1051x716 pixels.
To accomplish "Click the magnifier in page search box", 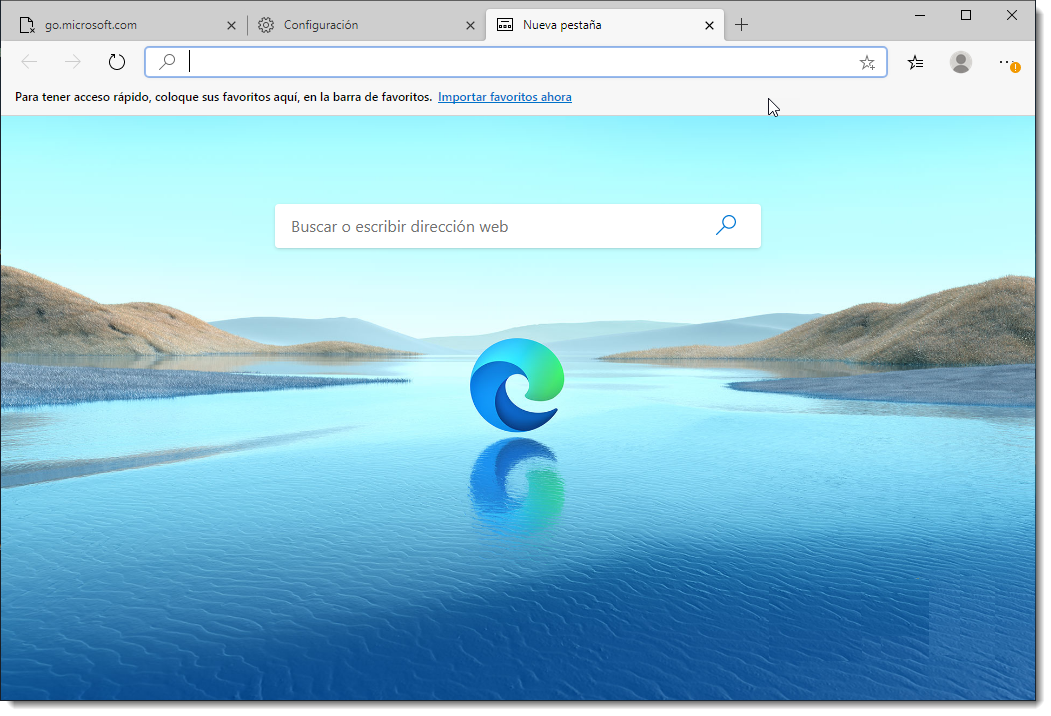I will [x=726, y=225].
